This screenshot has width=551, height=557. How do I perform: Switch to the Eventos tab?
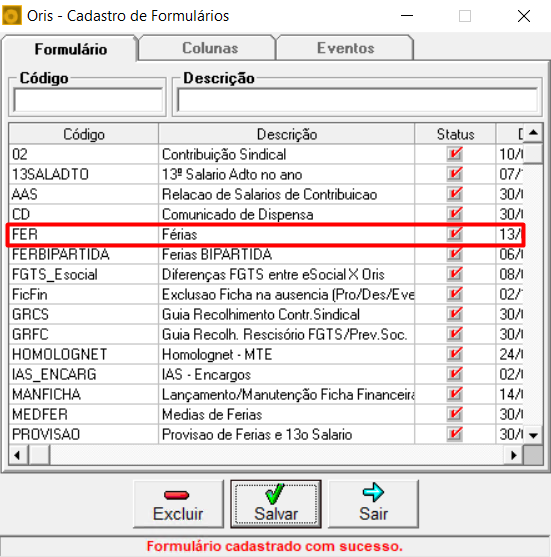coord(345,48)
